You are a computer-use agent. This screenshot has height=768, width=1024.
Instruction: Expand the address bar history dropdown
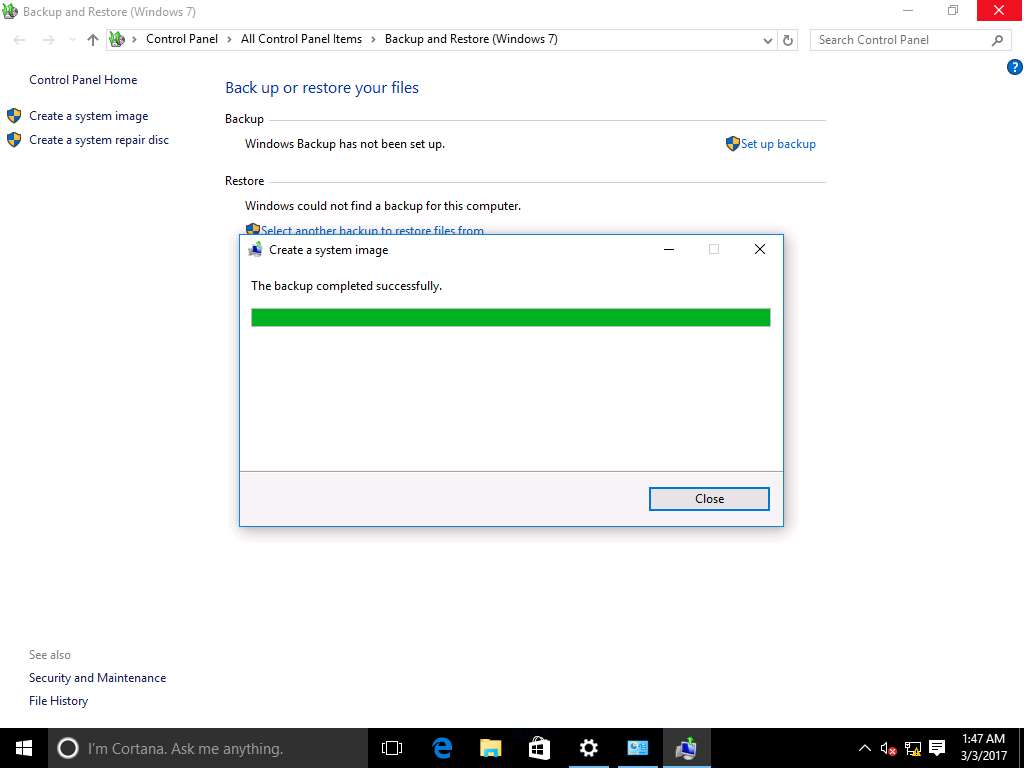(x=768, y=40)
